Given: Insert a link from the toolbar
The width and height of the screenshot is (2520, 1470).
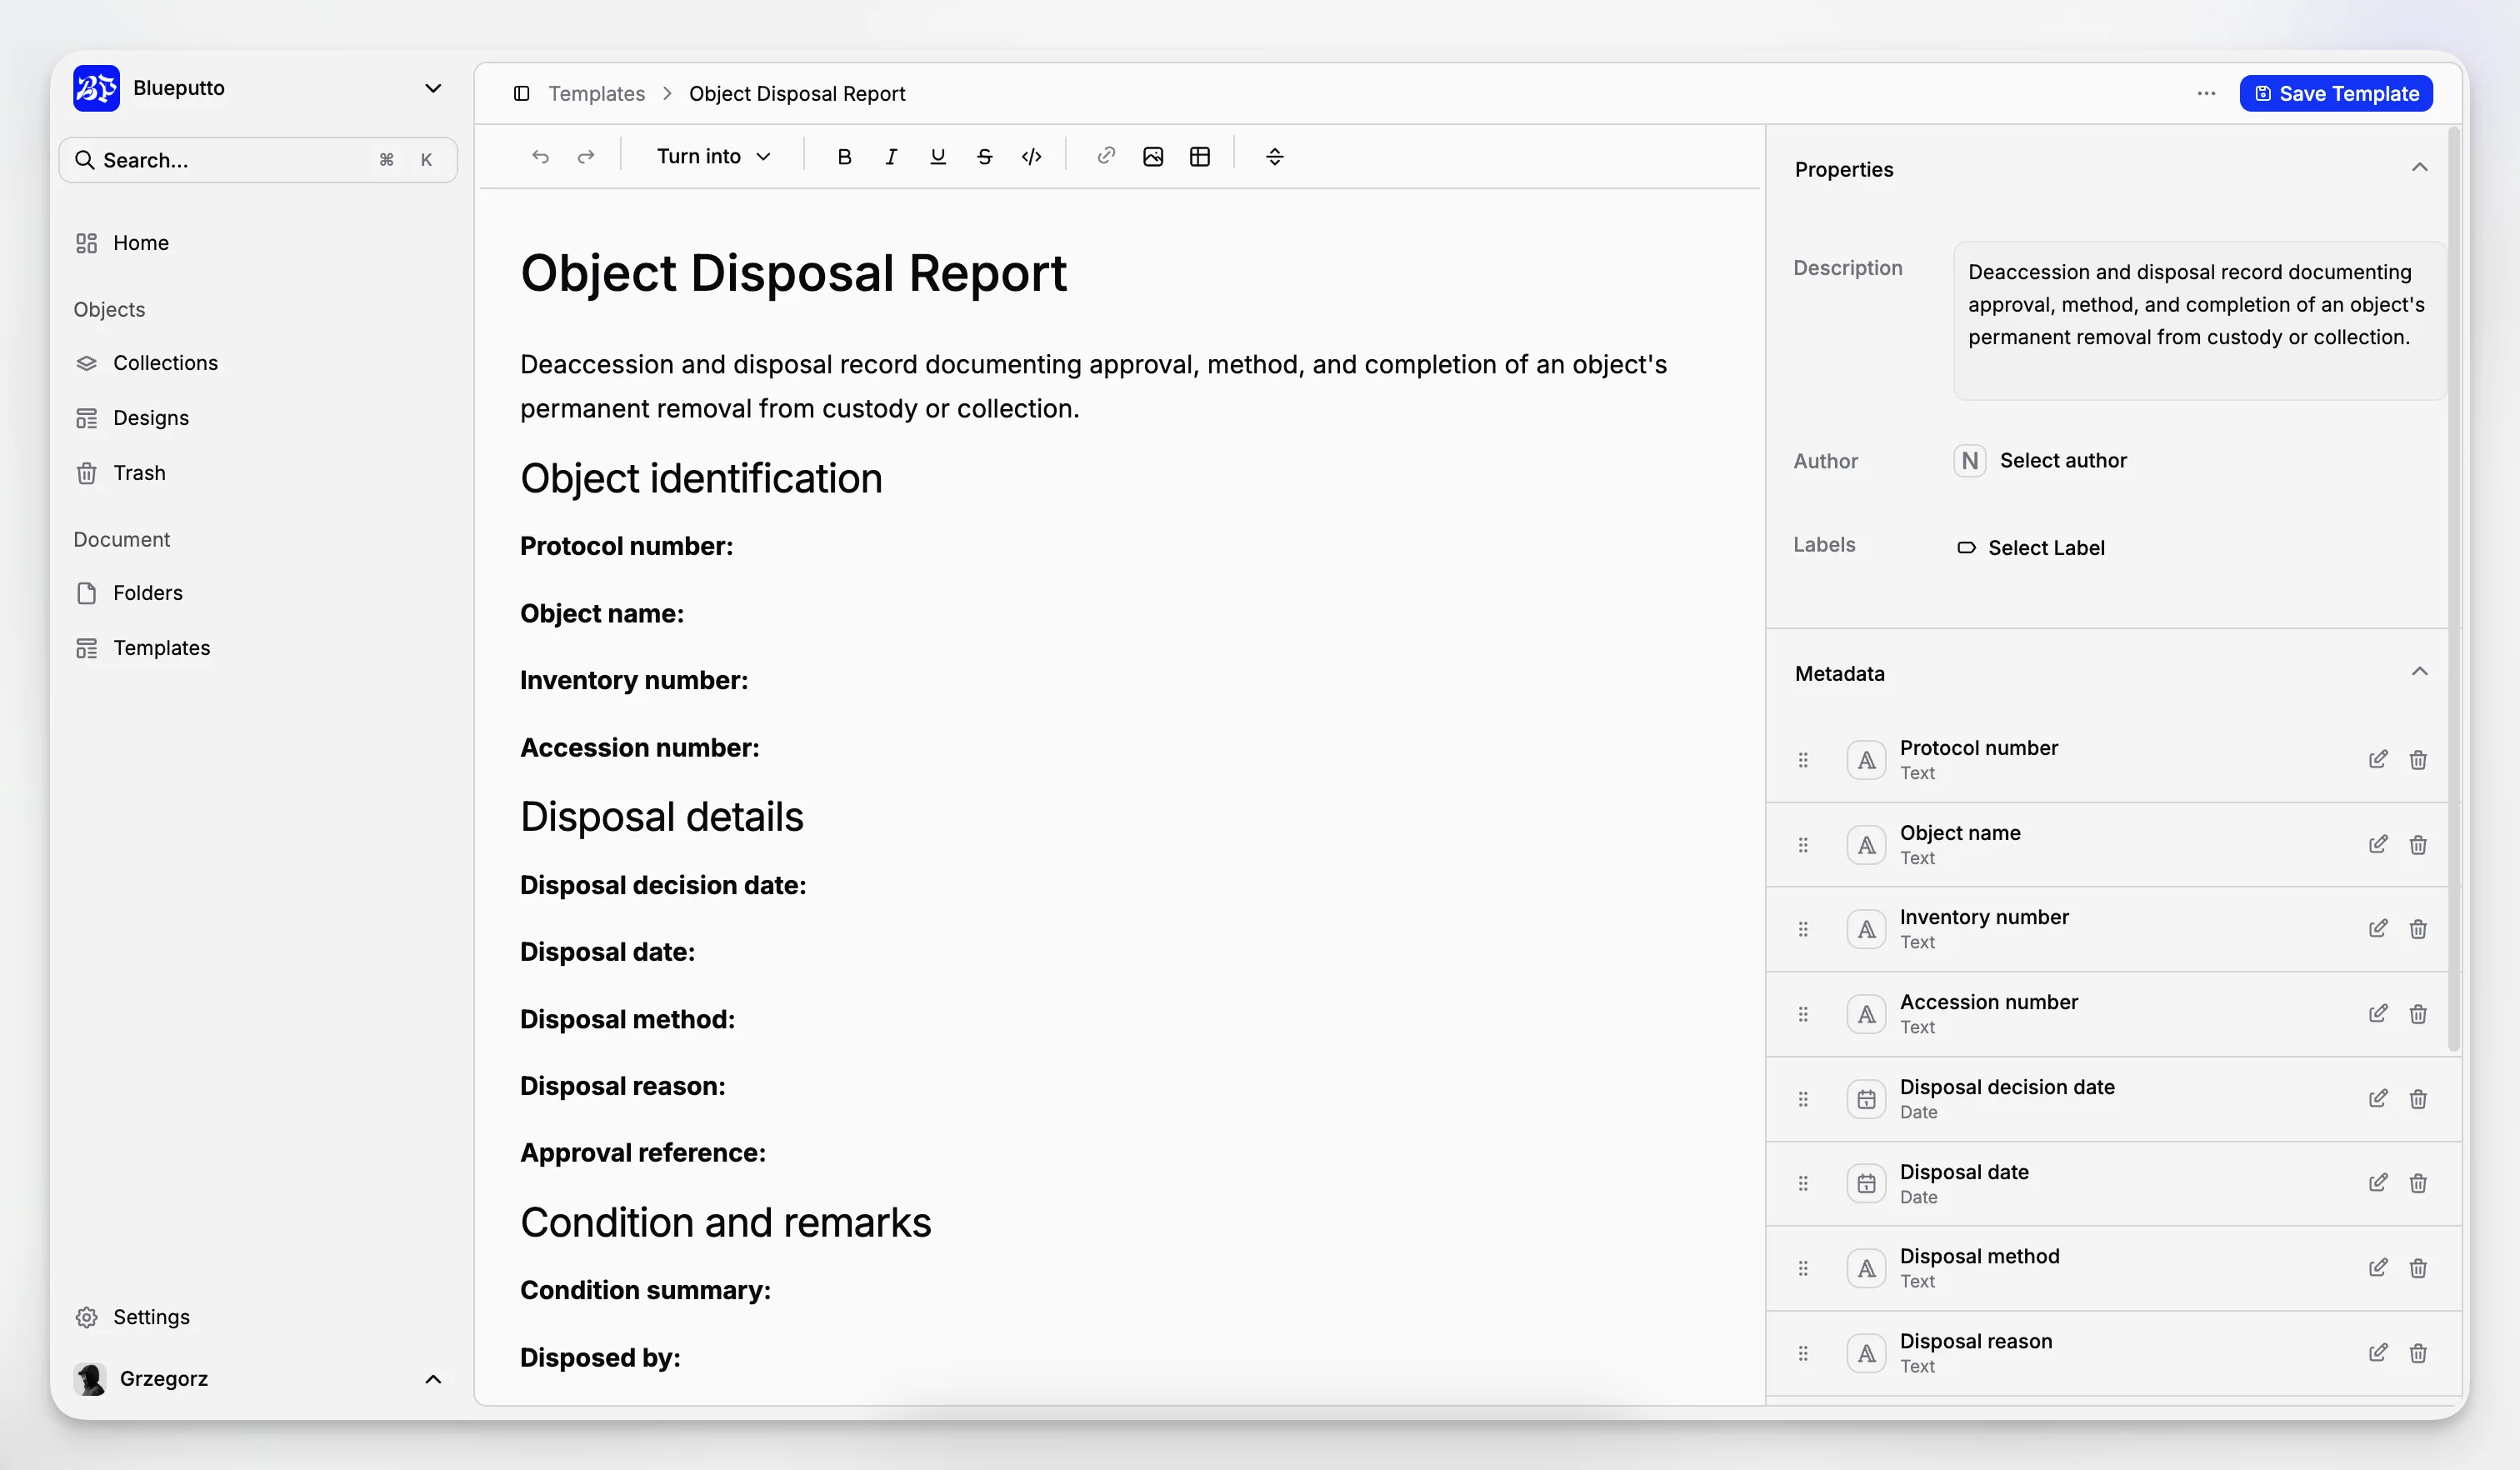Looking at the screenshot, I should (x=1106, y=157).
